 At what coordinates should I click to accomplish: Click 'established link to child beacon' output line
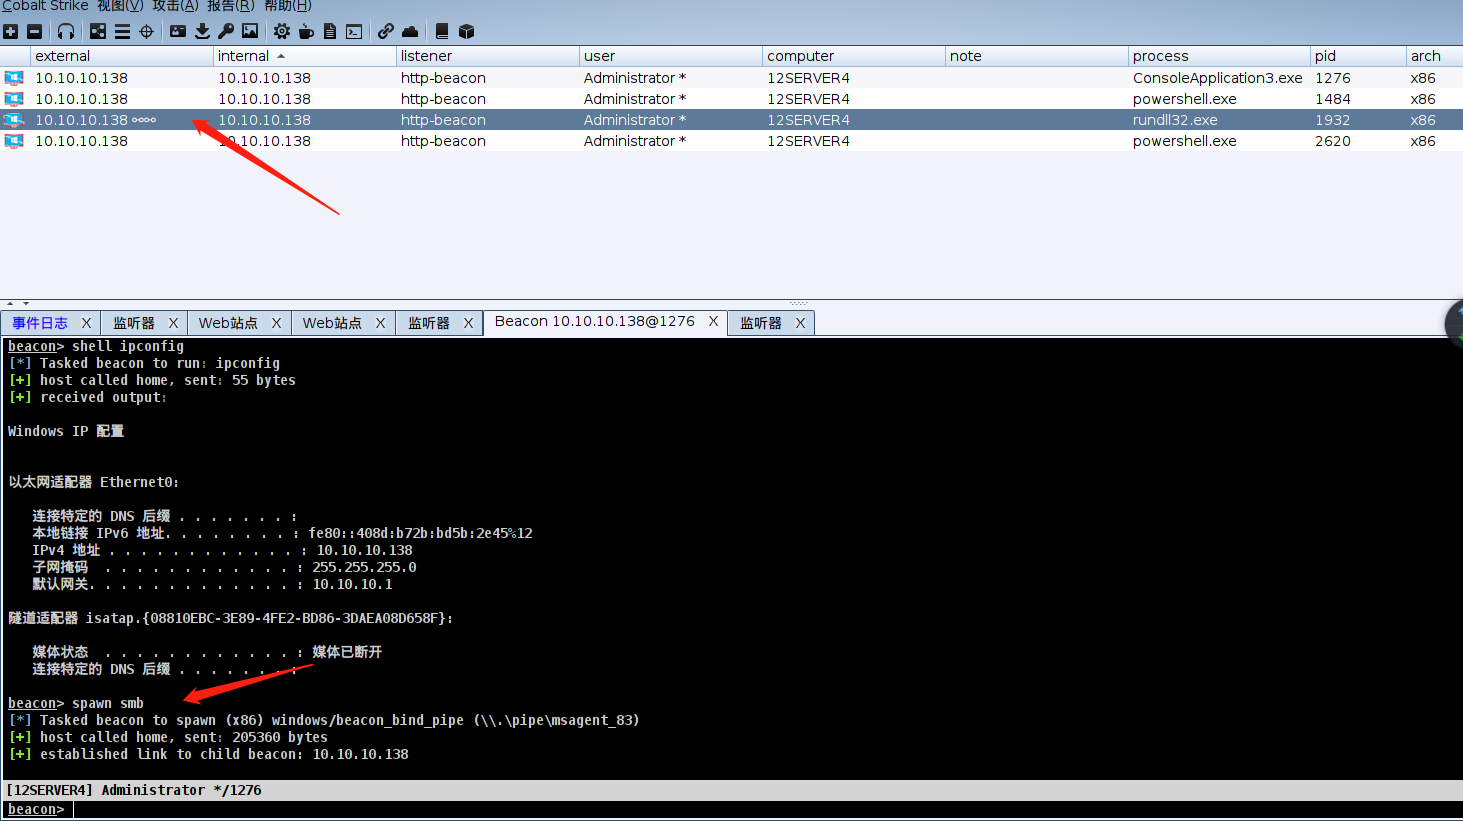tap(208, 754)
